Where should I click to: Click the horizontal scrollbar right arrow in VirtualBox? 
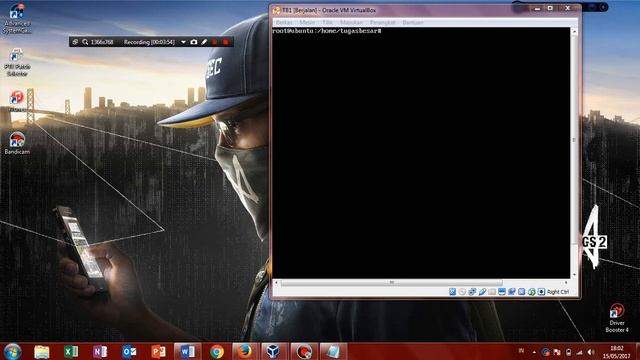pyautogui.click(x=566, y=282)
